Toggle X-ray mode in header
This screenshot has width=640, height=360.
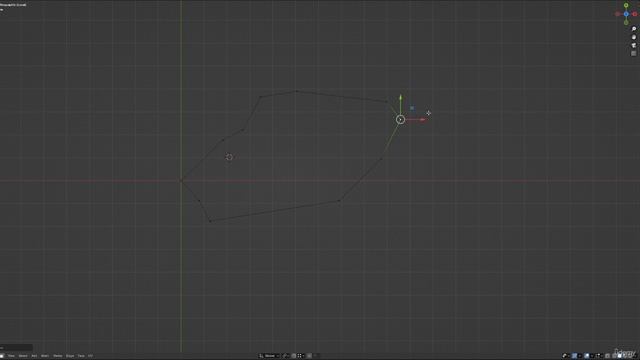click(x=607, y=356)
